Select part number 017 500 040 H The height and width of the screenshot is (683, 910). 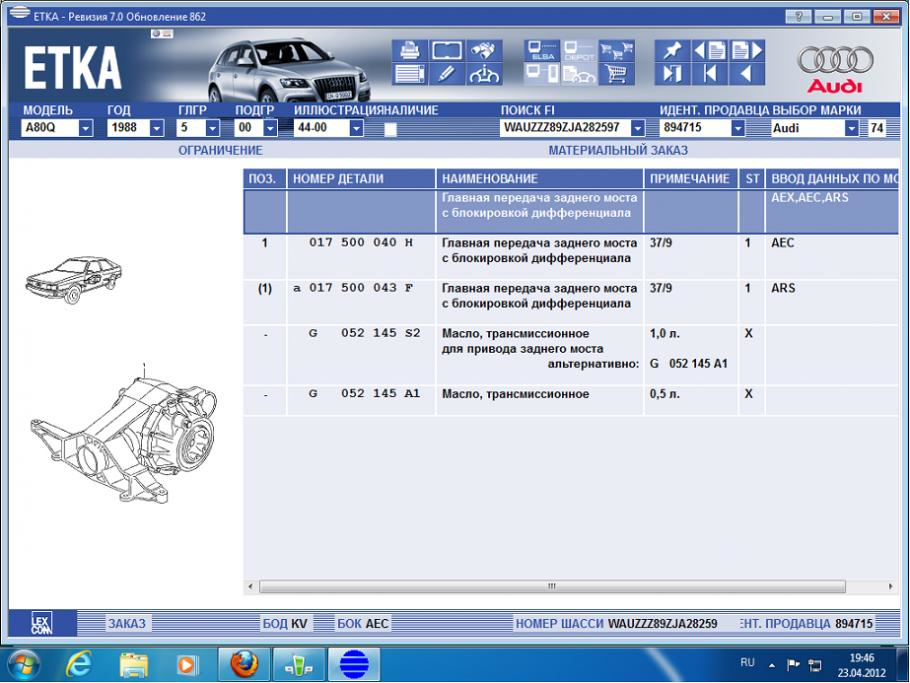click(361, 243)
